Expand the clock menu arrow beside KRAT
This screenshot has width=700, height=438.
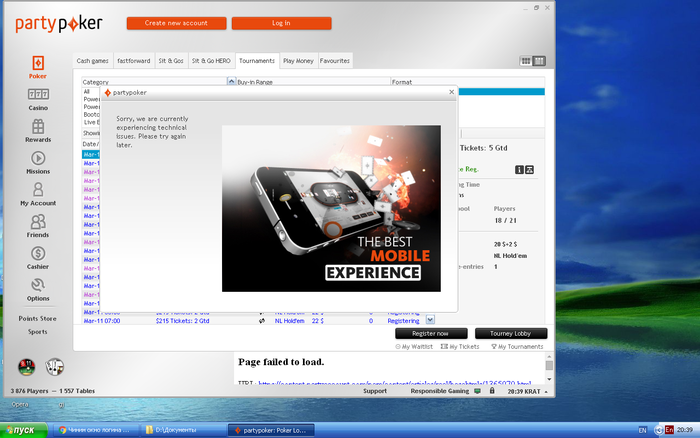pos(546,392)
